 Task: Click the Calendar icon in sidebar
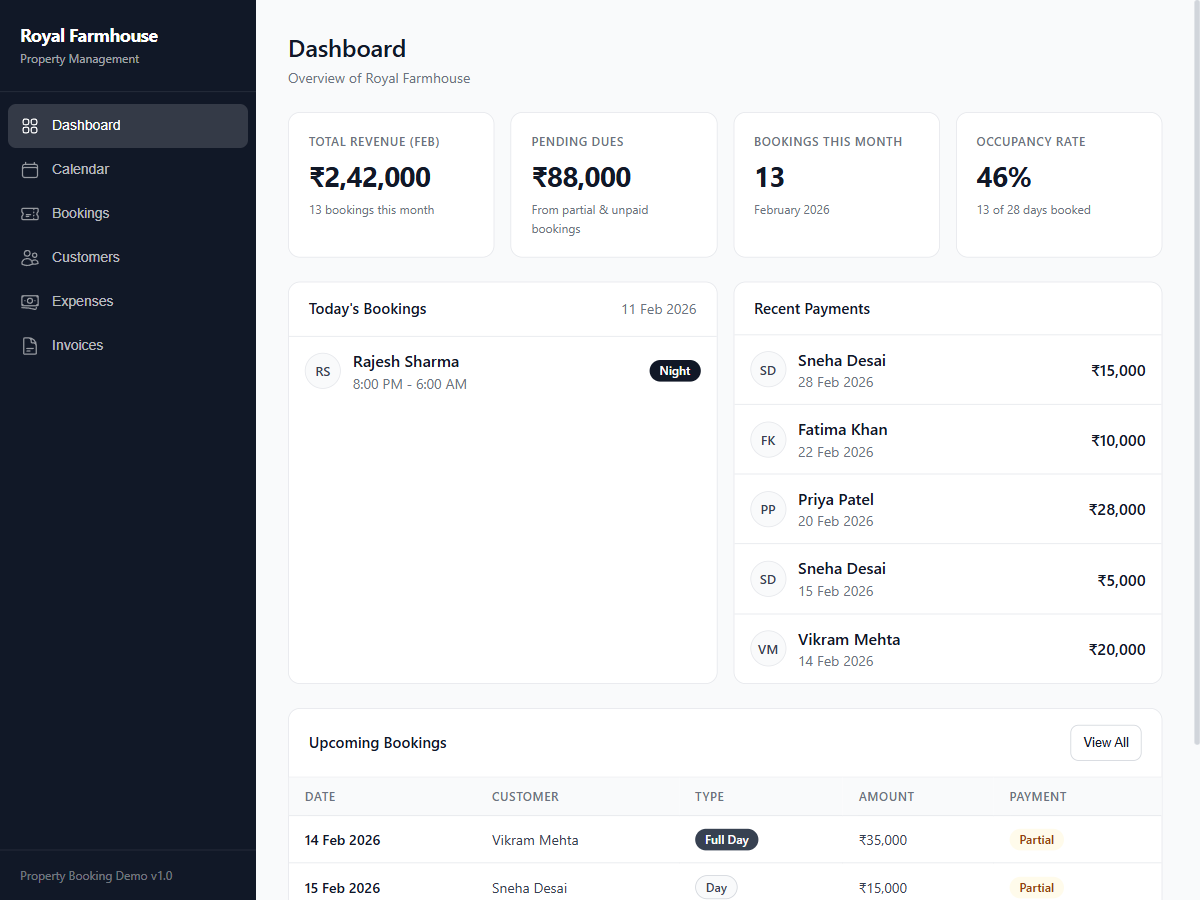(x=30, y=170)
